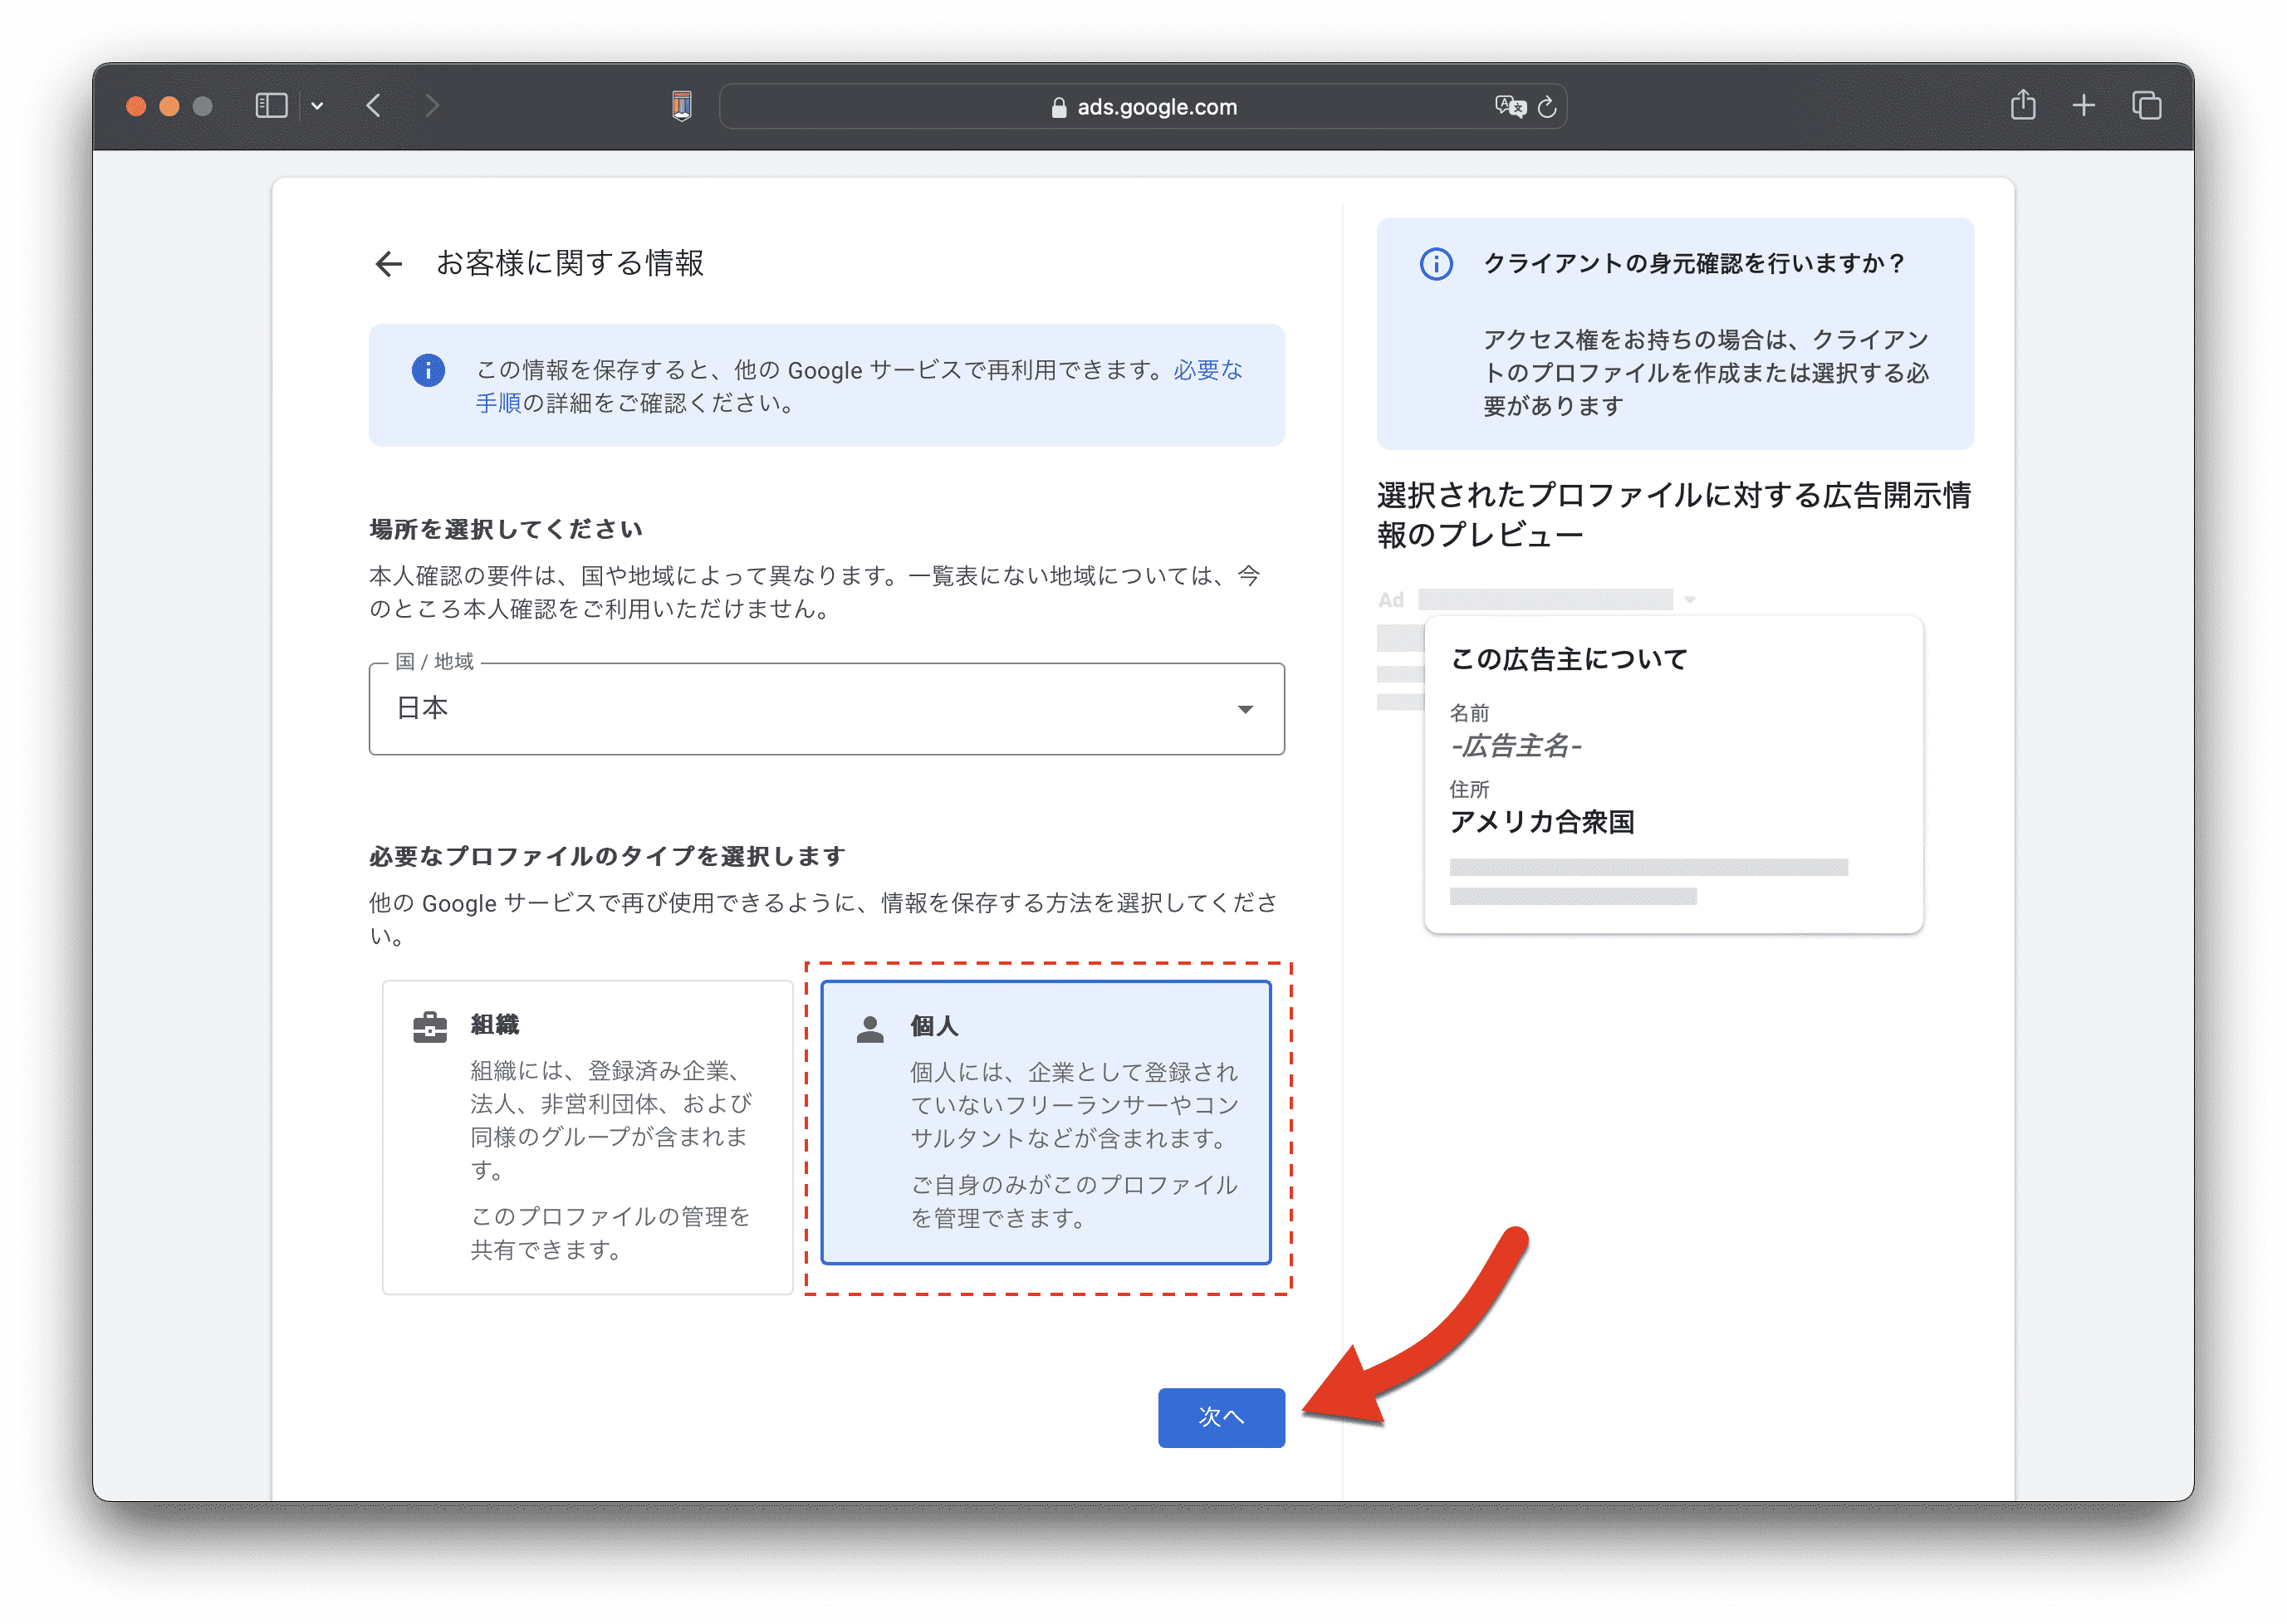Click the back arrow beside お客様に関する情報
Viewport: 2287px width, 1624px height.
tap(388, 264)
